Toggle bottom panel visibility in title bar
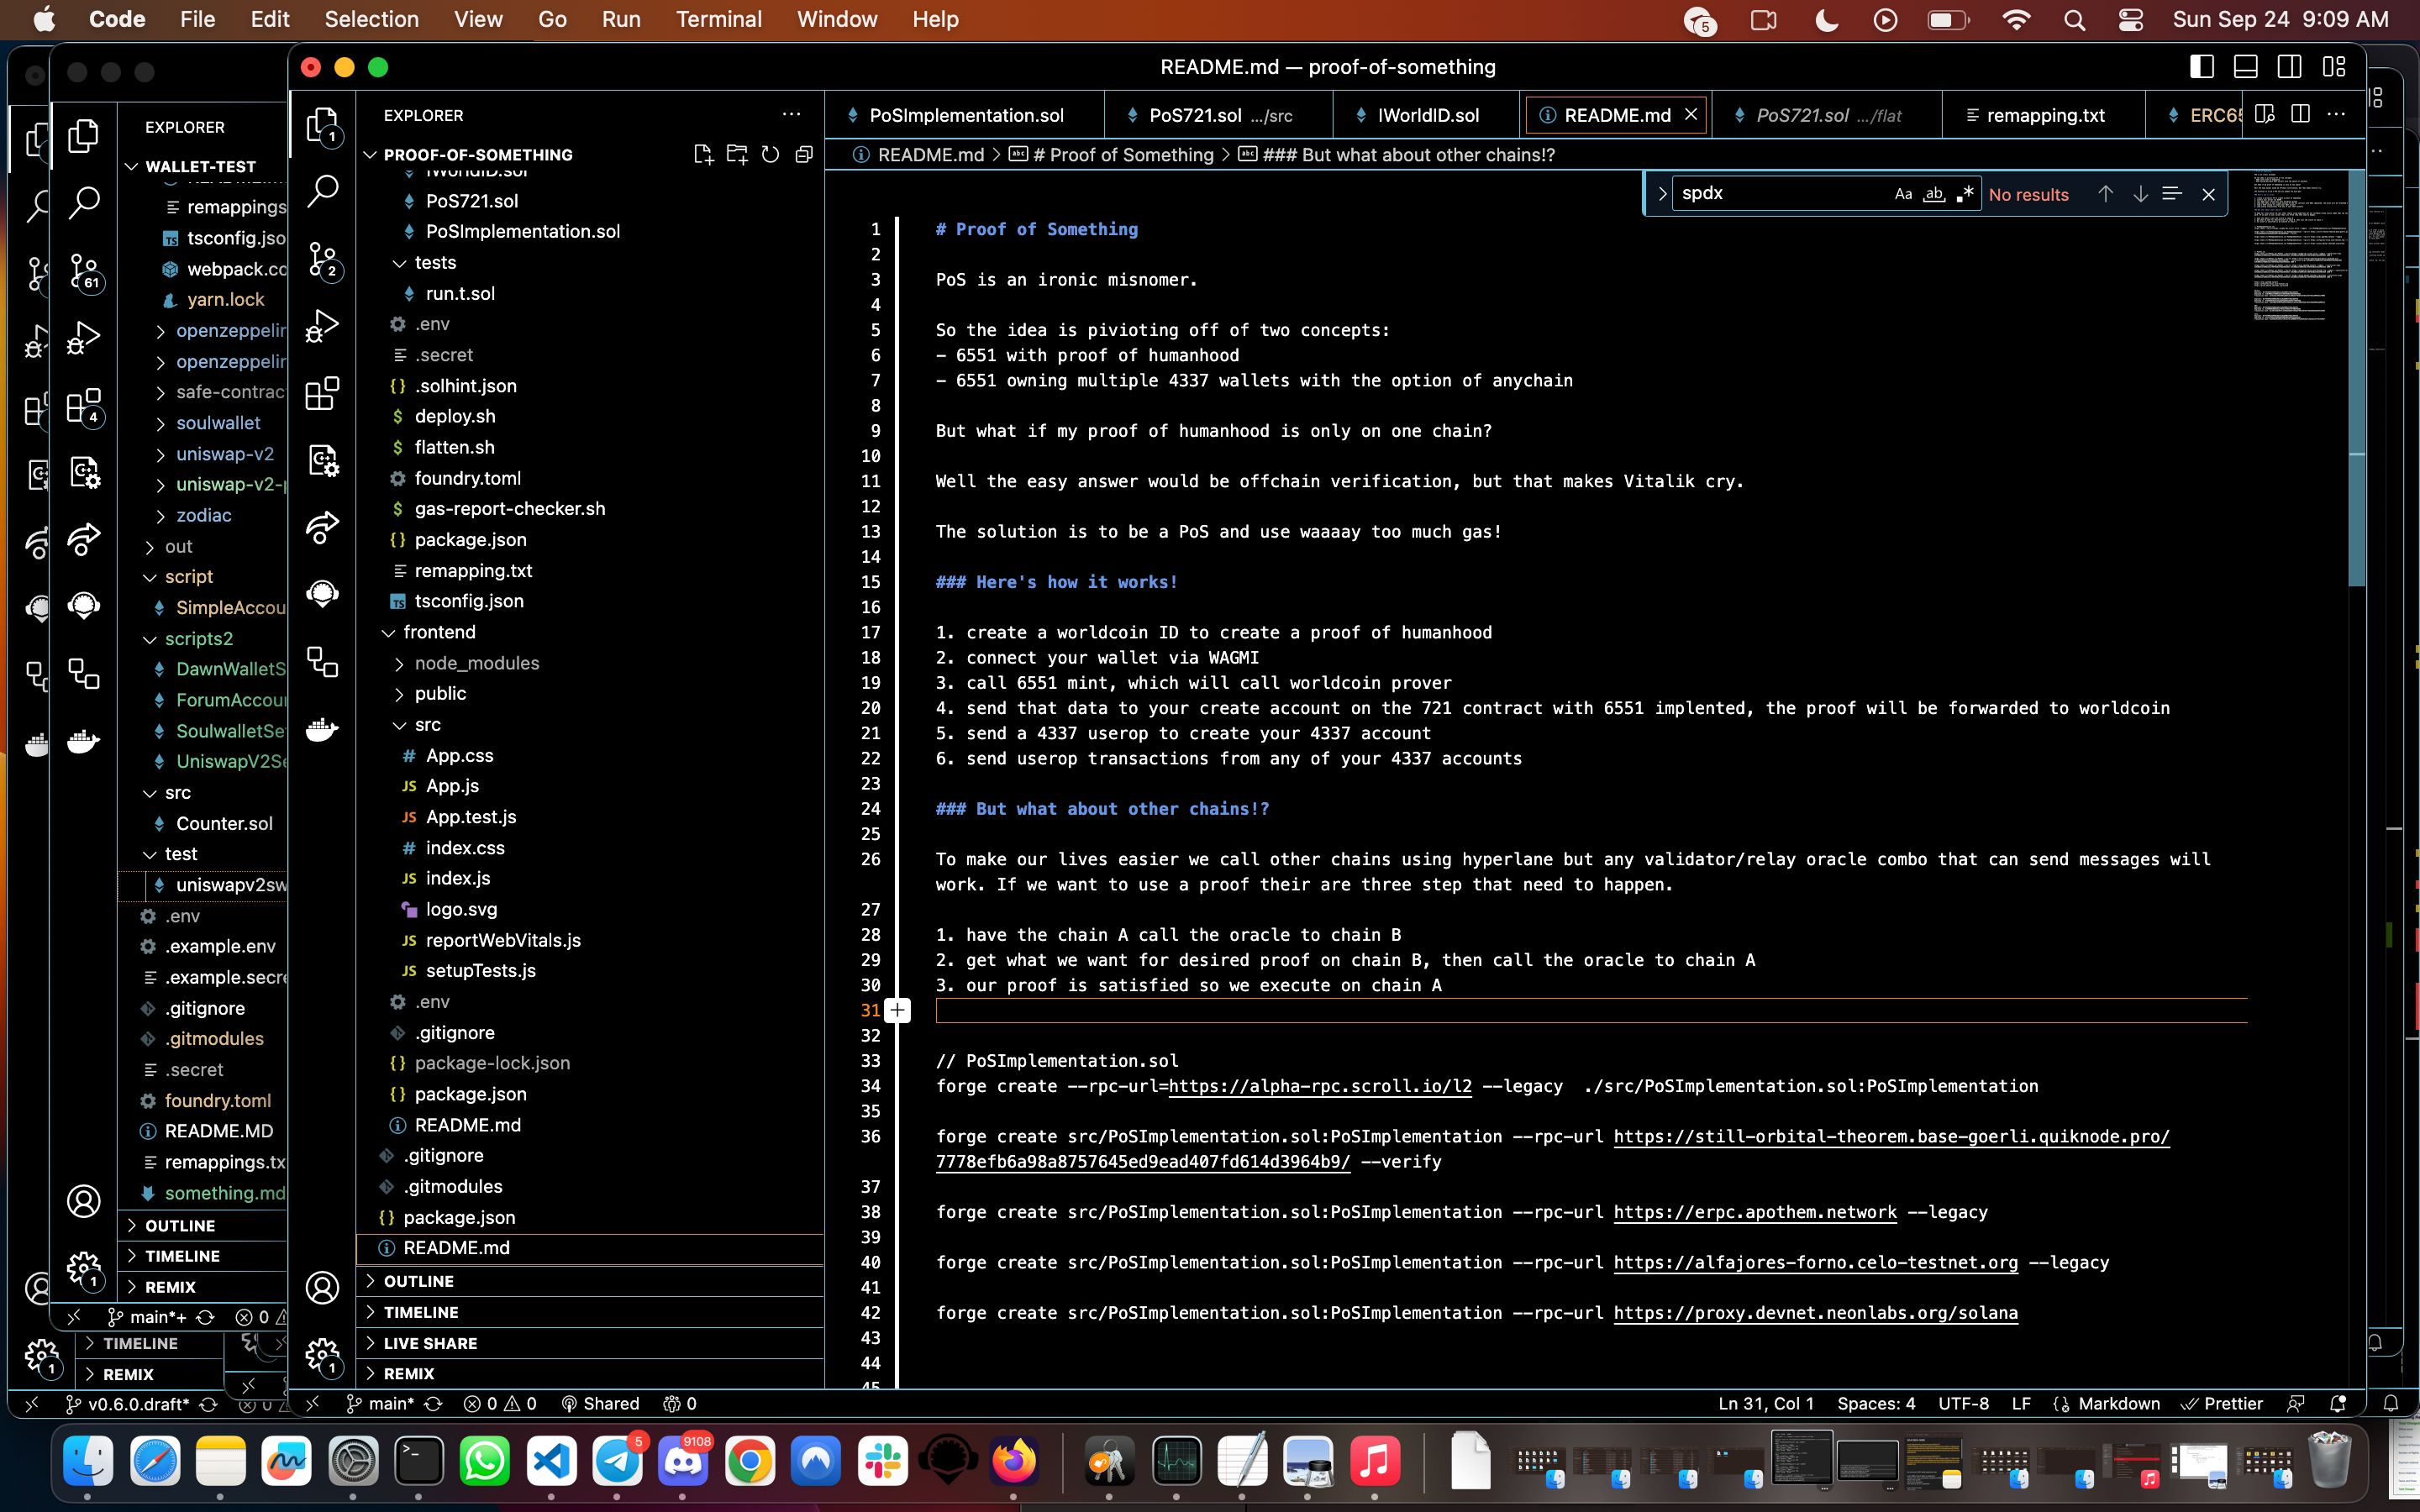The width and height of the screenshot is (2420, 1512). point(2245,67)
